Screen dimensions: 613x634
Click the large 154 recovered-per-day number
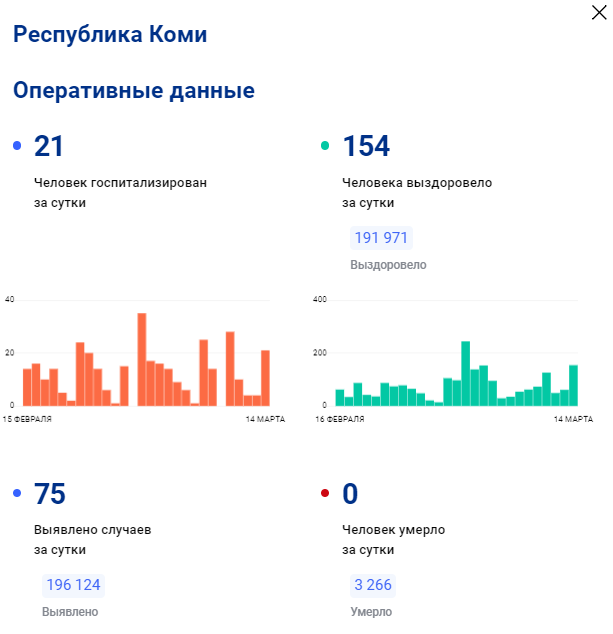(x=366, y=147)
